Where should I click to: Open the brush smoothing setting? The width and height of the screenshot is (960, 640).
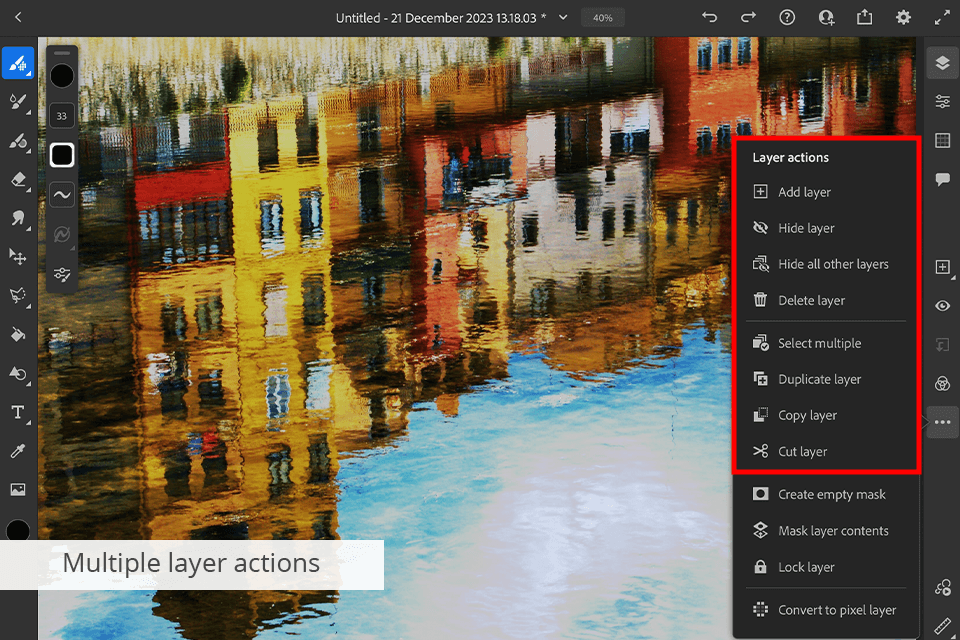pyautogui.click(x=62, y=195)
